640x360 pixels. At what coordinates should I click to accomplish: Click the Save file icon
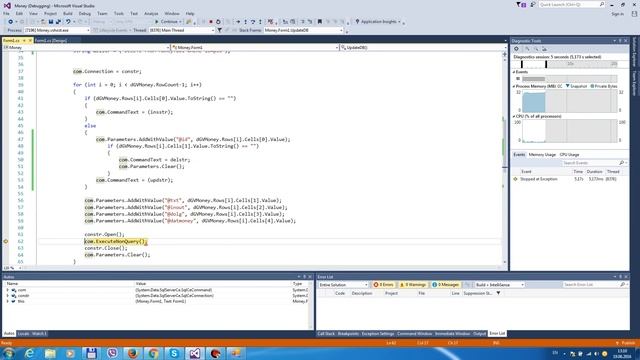pos(51,22)
